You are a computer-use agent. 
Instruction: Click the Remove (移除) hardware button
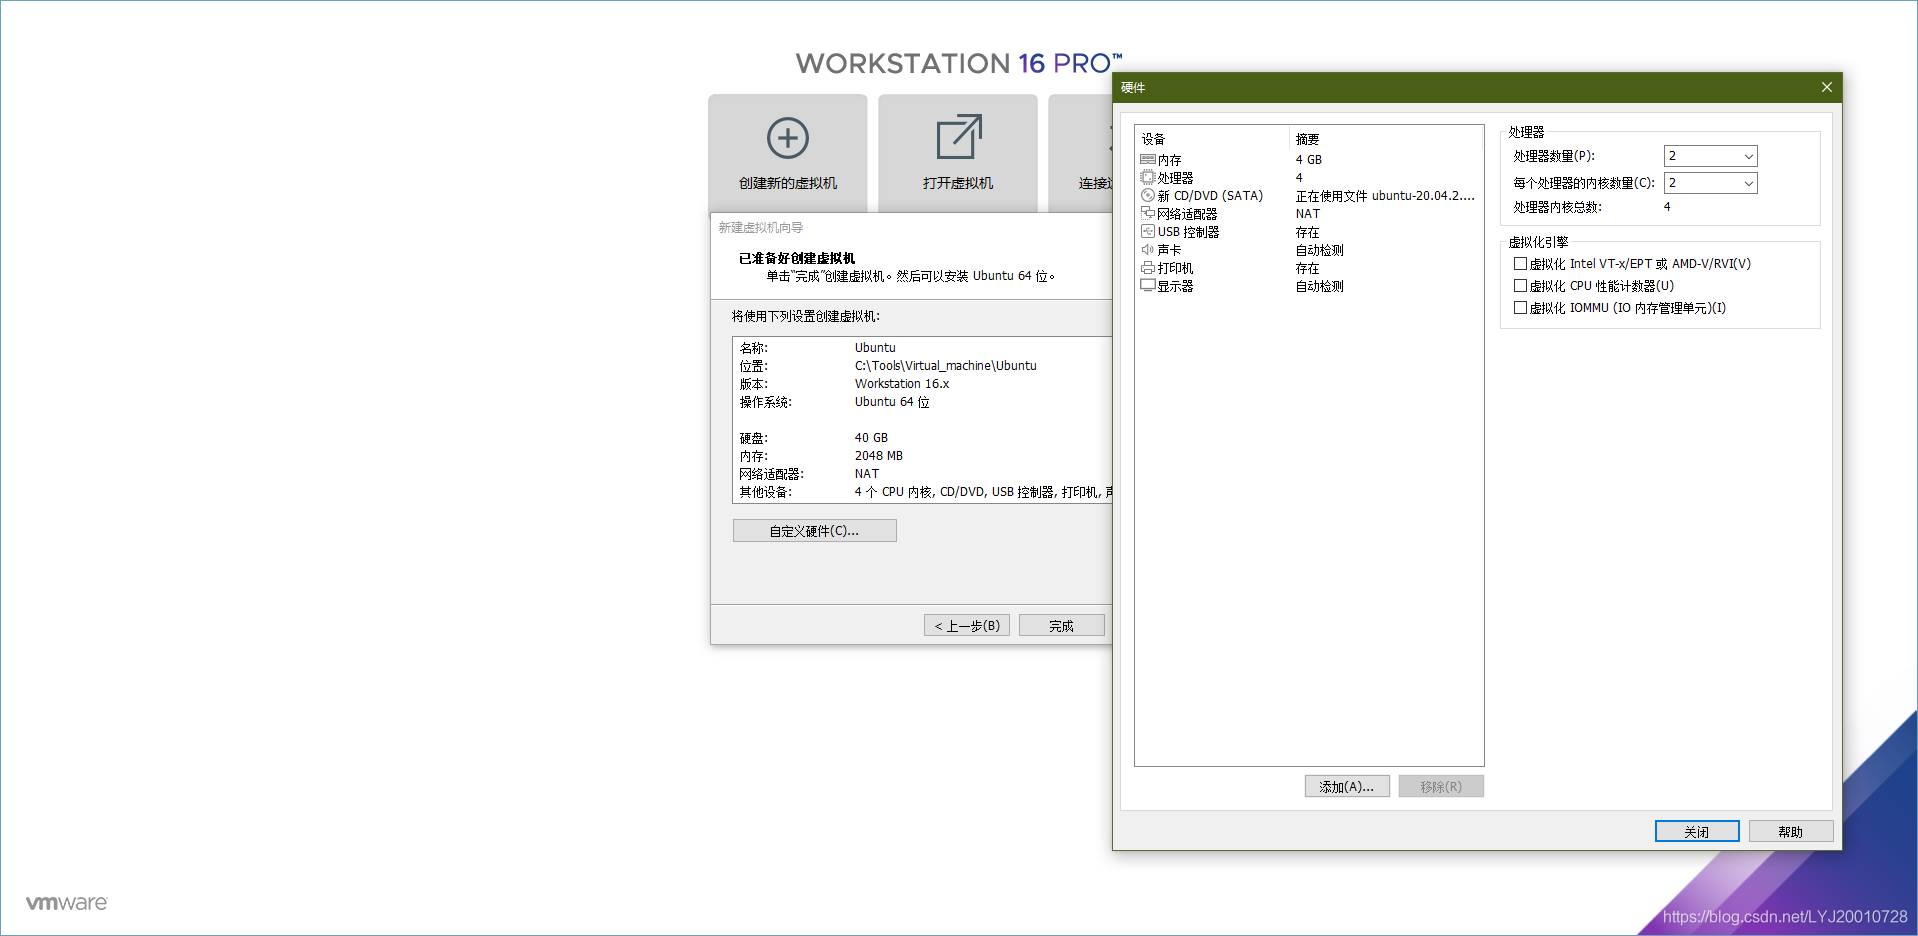click(1441, 787)
